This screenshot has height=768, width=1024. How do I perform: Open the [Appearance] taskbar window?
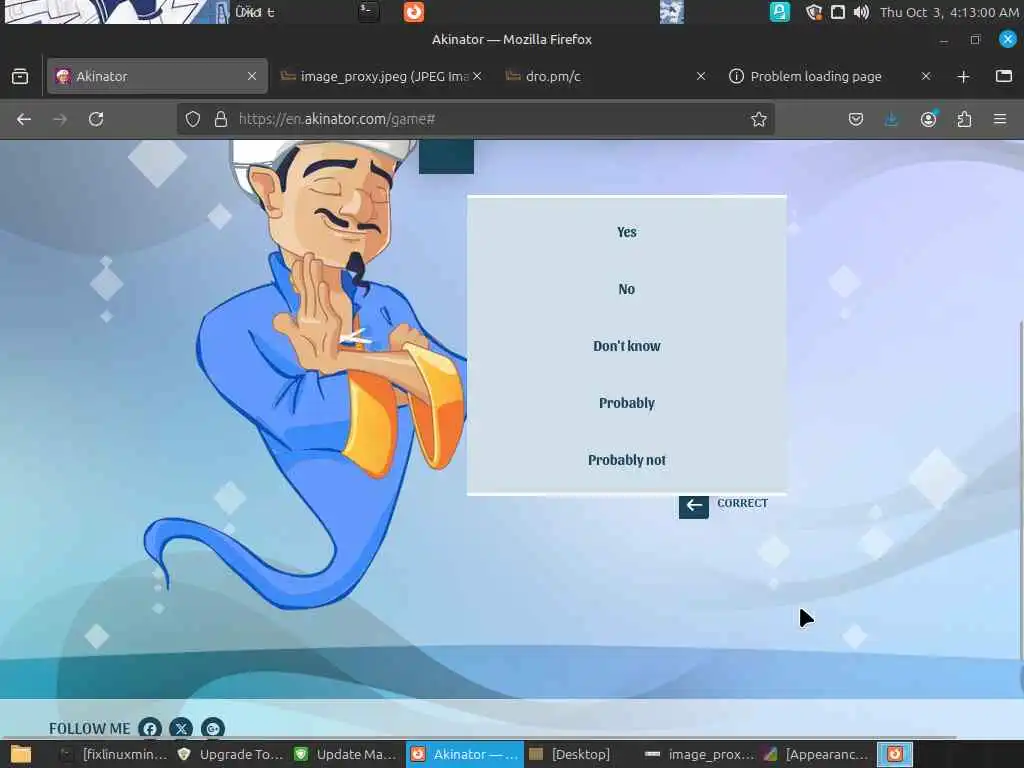coord(816,754)
